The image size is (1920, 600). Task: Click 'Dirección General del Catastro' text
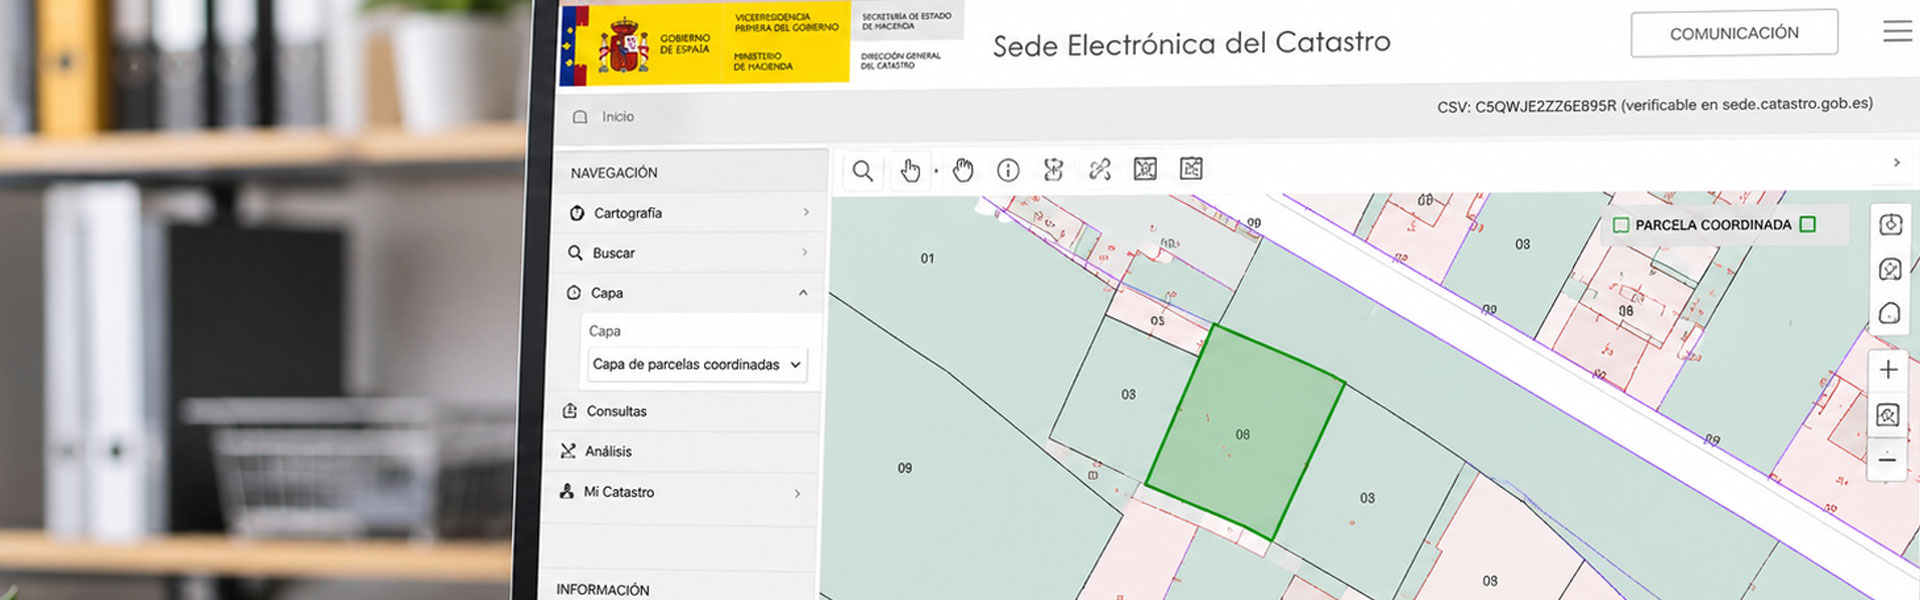pos(900,61)
